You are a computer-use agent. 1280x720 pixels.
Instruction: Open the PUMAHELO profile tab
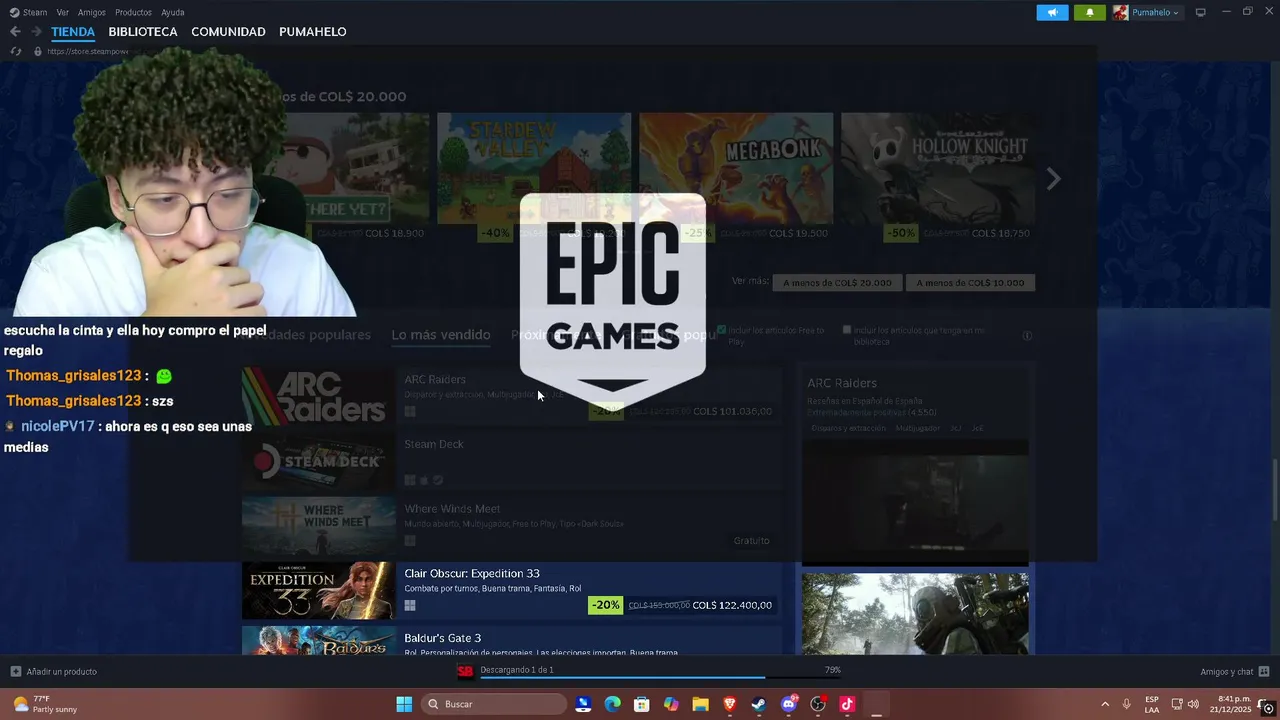[313, 32]
